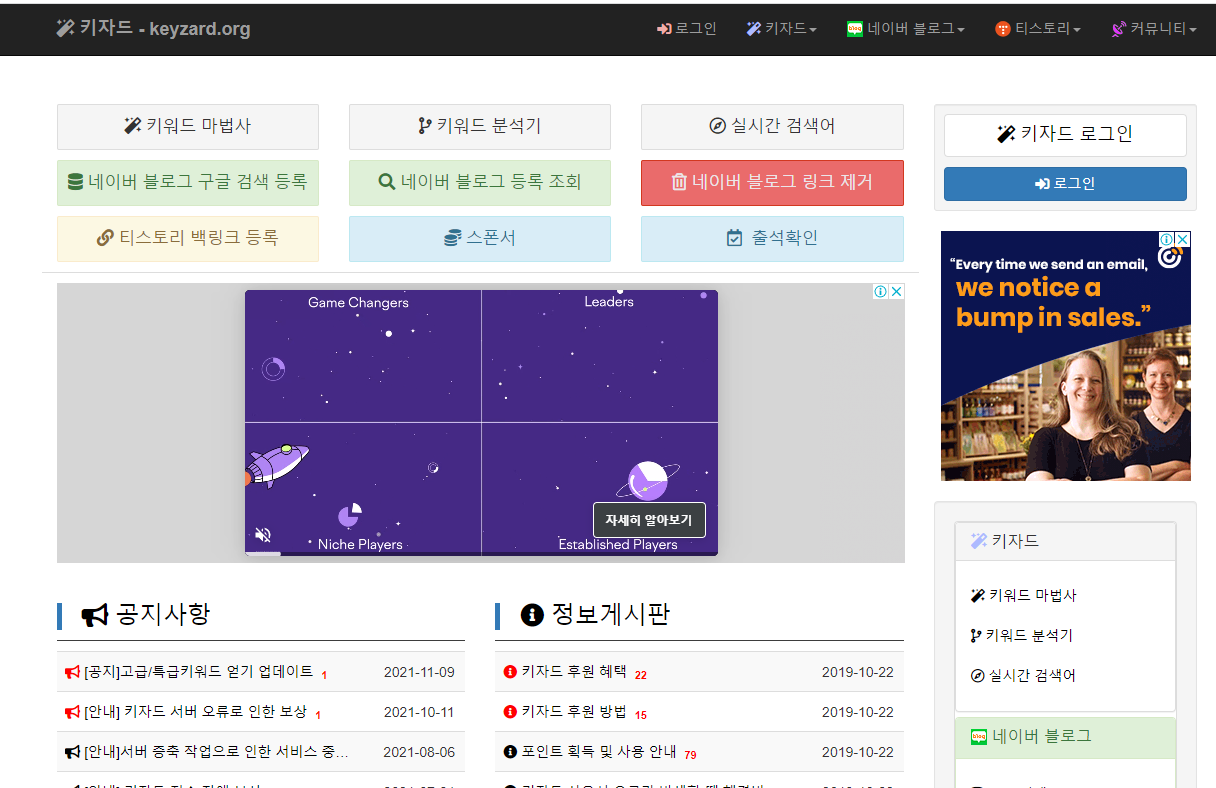The image size is (1216, 788).
Task: Click the branch icon on 키워드 분석기 button
Action: pyautogui.click(x=425, y=127)
